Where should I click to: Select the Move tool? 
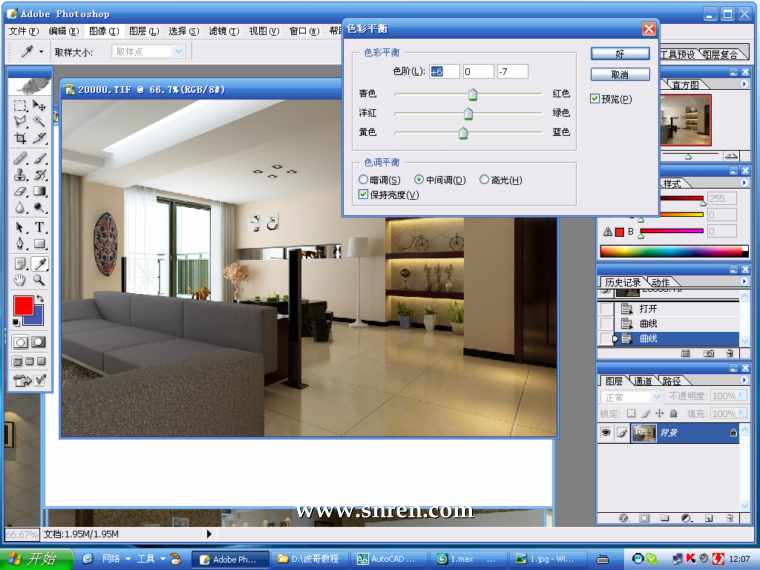pyautogui.click(x=39, y=106)
